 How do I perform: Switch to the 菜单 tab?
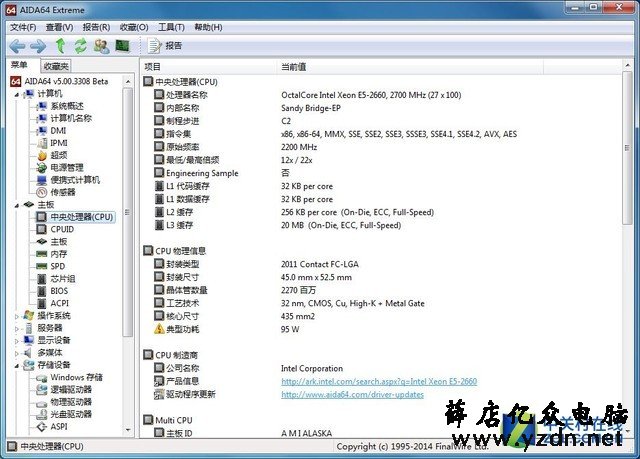pyautogui.click(x=19, y=65)
